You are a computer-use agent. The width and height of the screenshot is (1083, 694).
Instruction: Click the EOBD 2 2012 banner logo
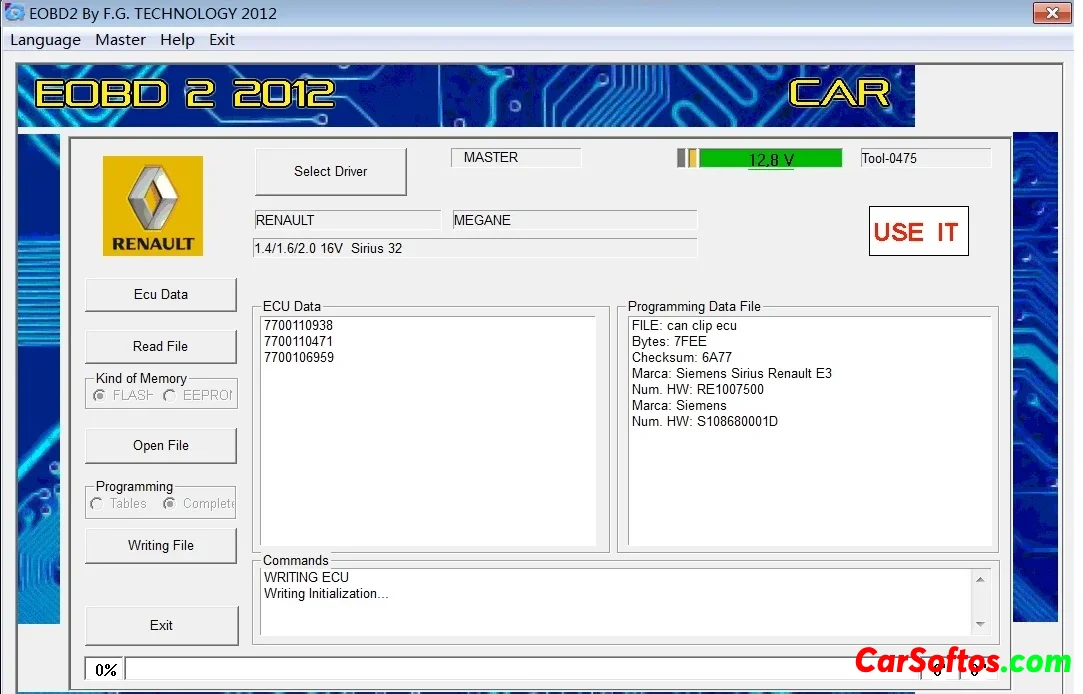185,94
